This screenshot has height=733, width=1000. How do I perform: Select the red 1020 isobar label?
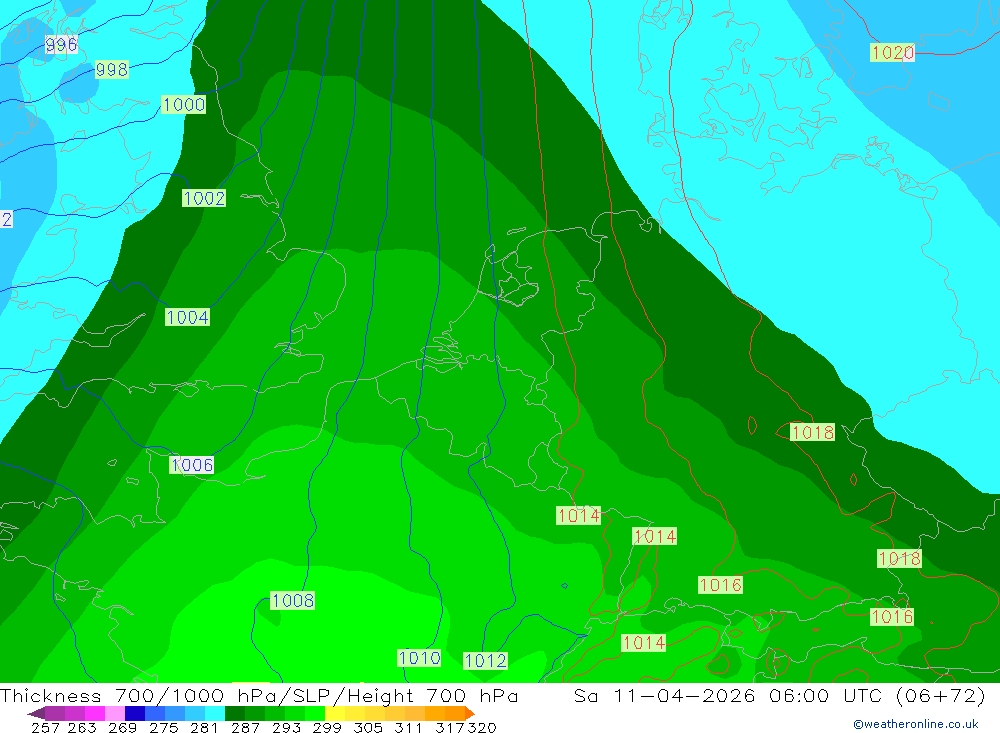[892, 52]
